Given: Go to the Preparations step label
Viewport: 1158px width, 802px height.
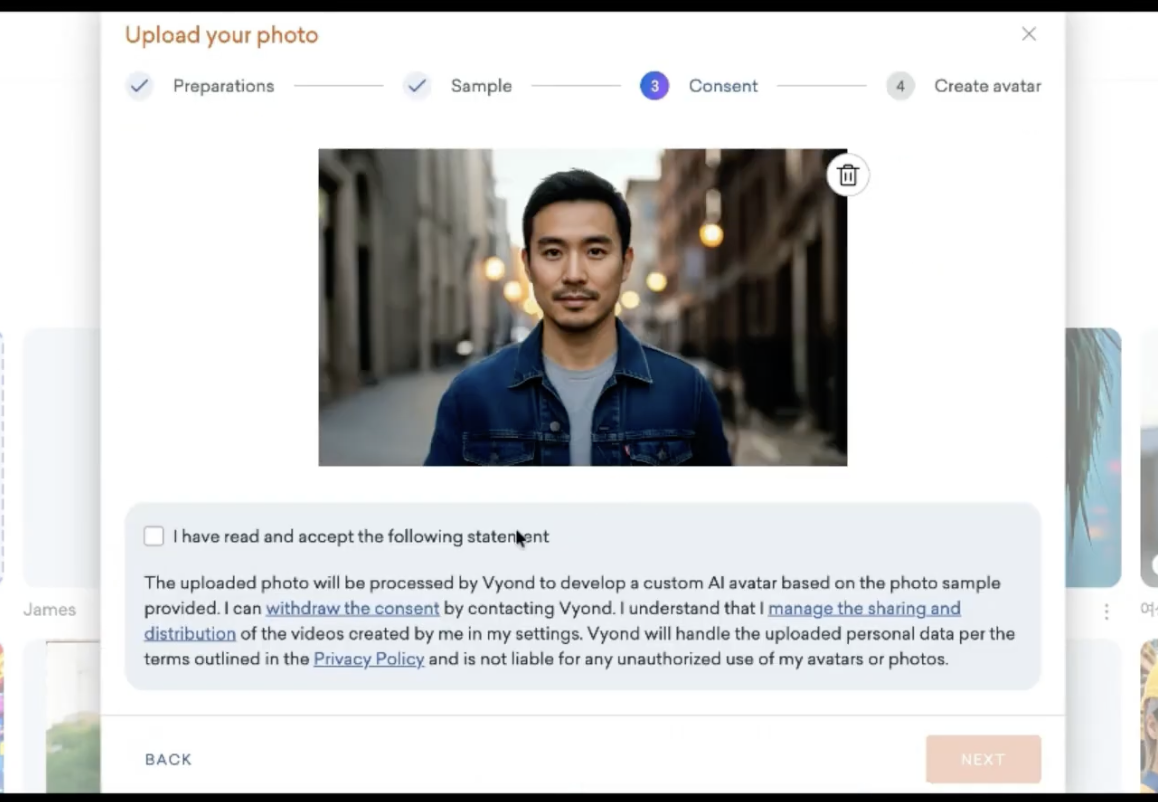Looking at the screenshot, I should [223, 86].
